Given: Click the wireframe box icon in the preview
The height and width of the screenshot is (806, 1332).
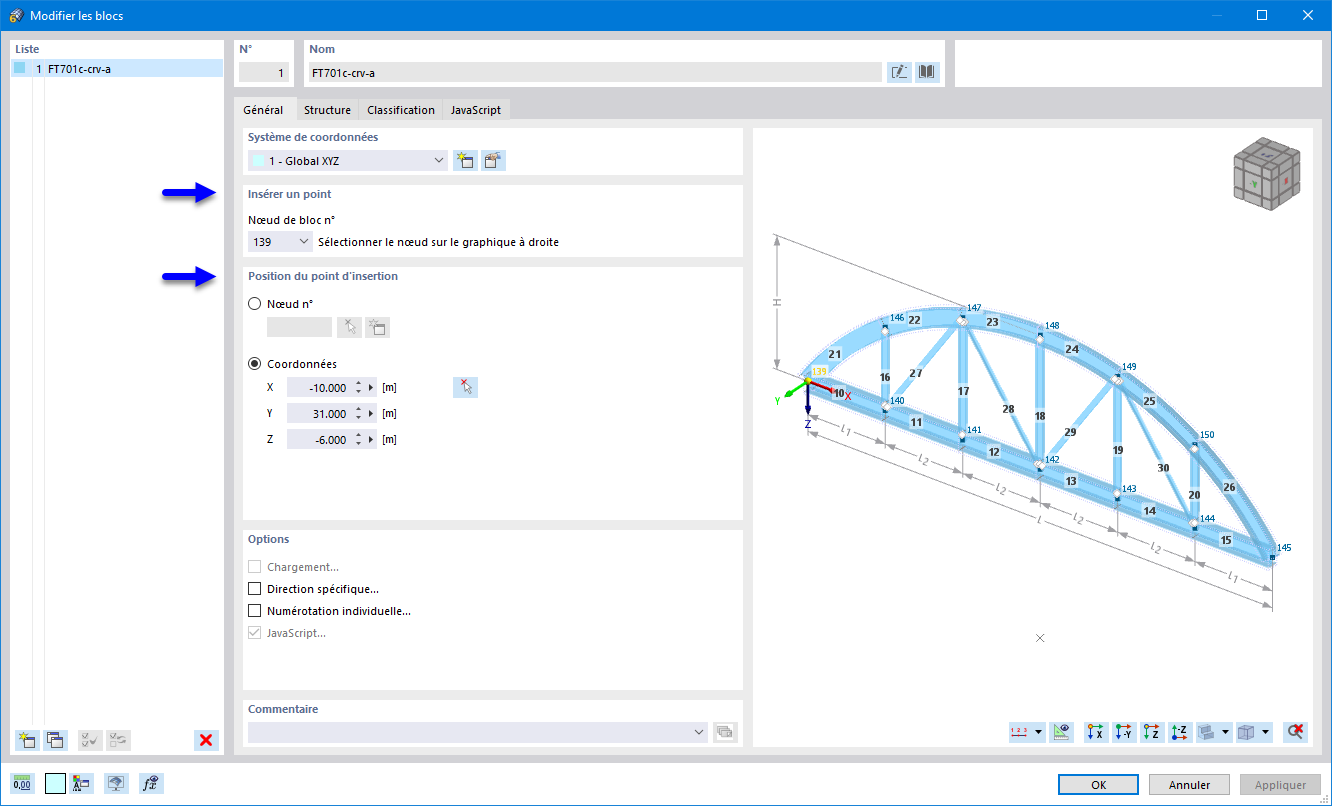Looking at the screenshot, I should [1246, 732].
